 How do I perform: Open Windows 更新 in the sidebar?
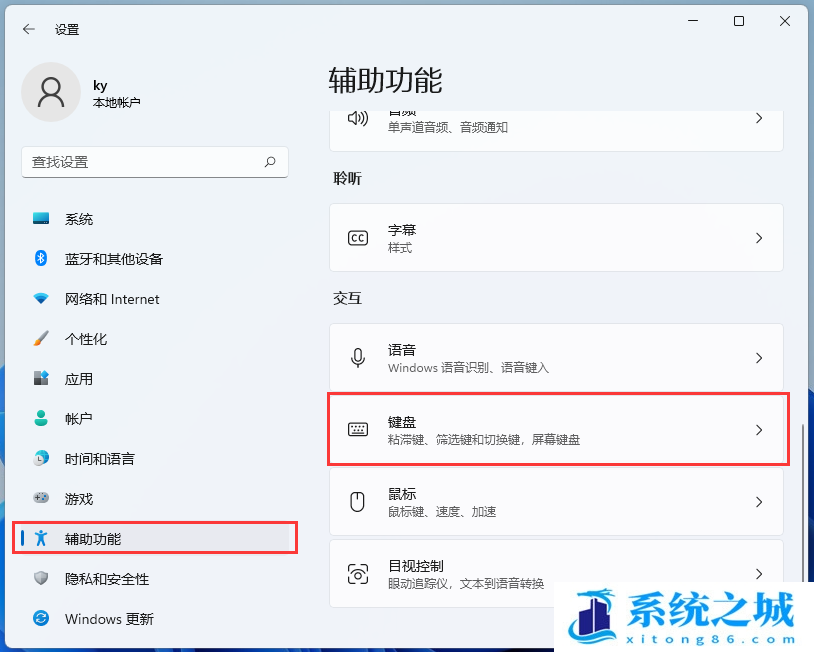pyautogui.click(x=155, y=618)
